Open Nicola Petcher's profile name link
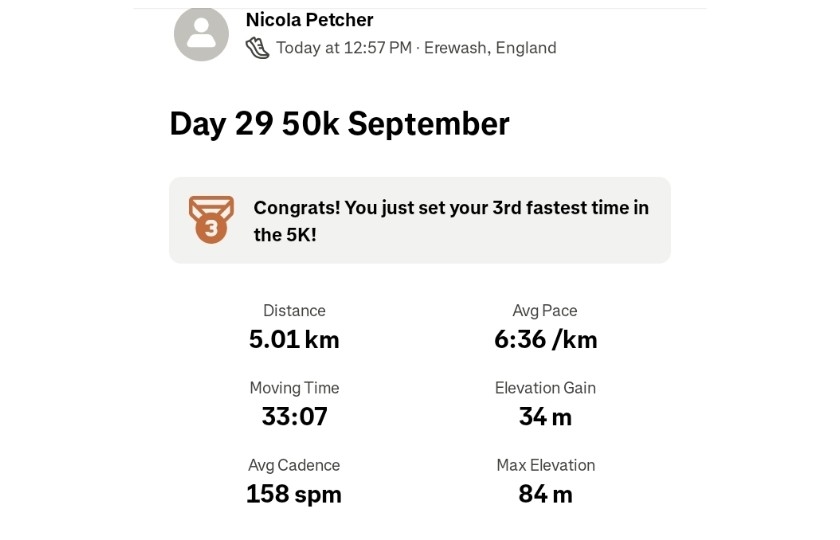Viewport: 840px width, 540px height. click(x=309, y=20)
